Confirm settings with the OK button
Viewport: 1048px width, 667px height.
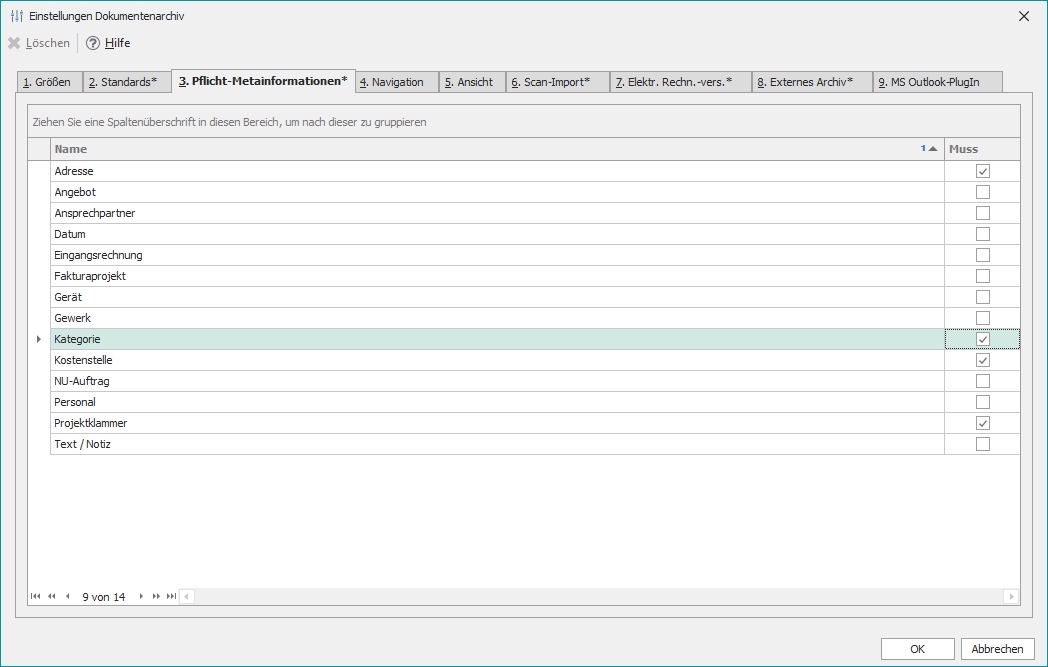pyautogui.click(x=917, y=649)
